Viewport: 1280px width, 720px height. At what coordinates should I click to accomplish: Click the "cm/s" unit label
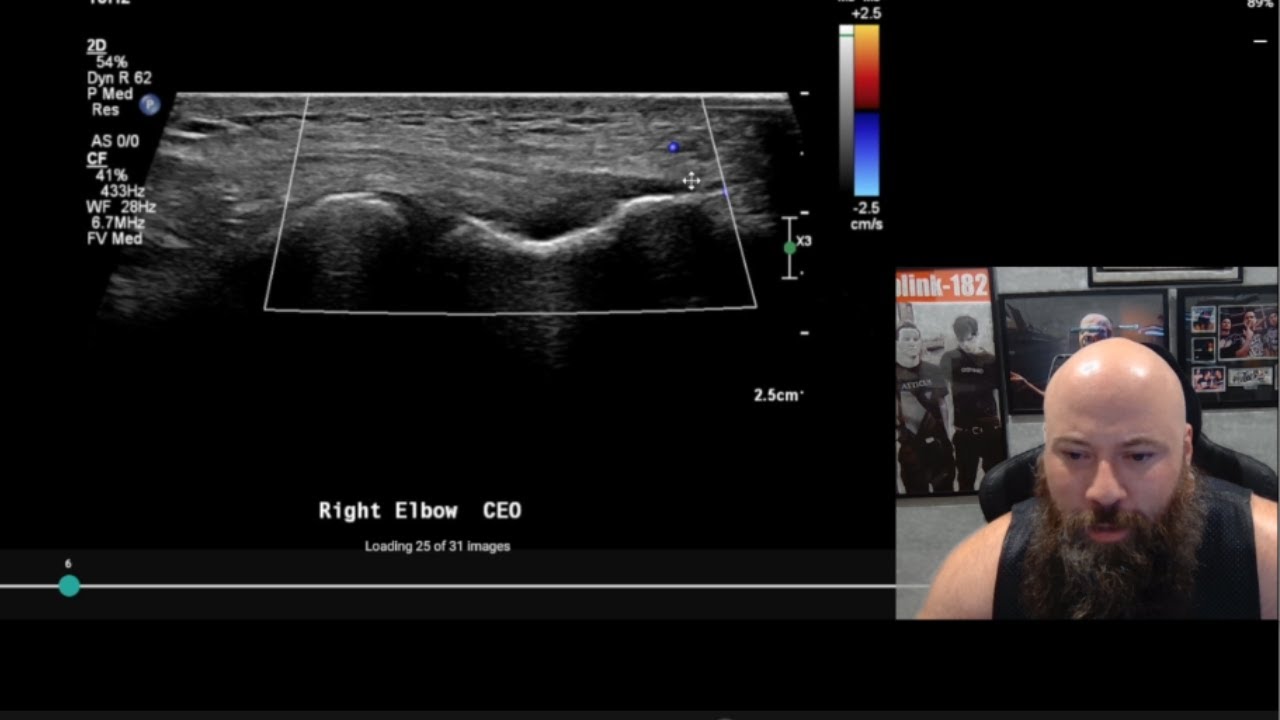[x=866, y=224]
